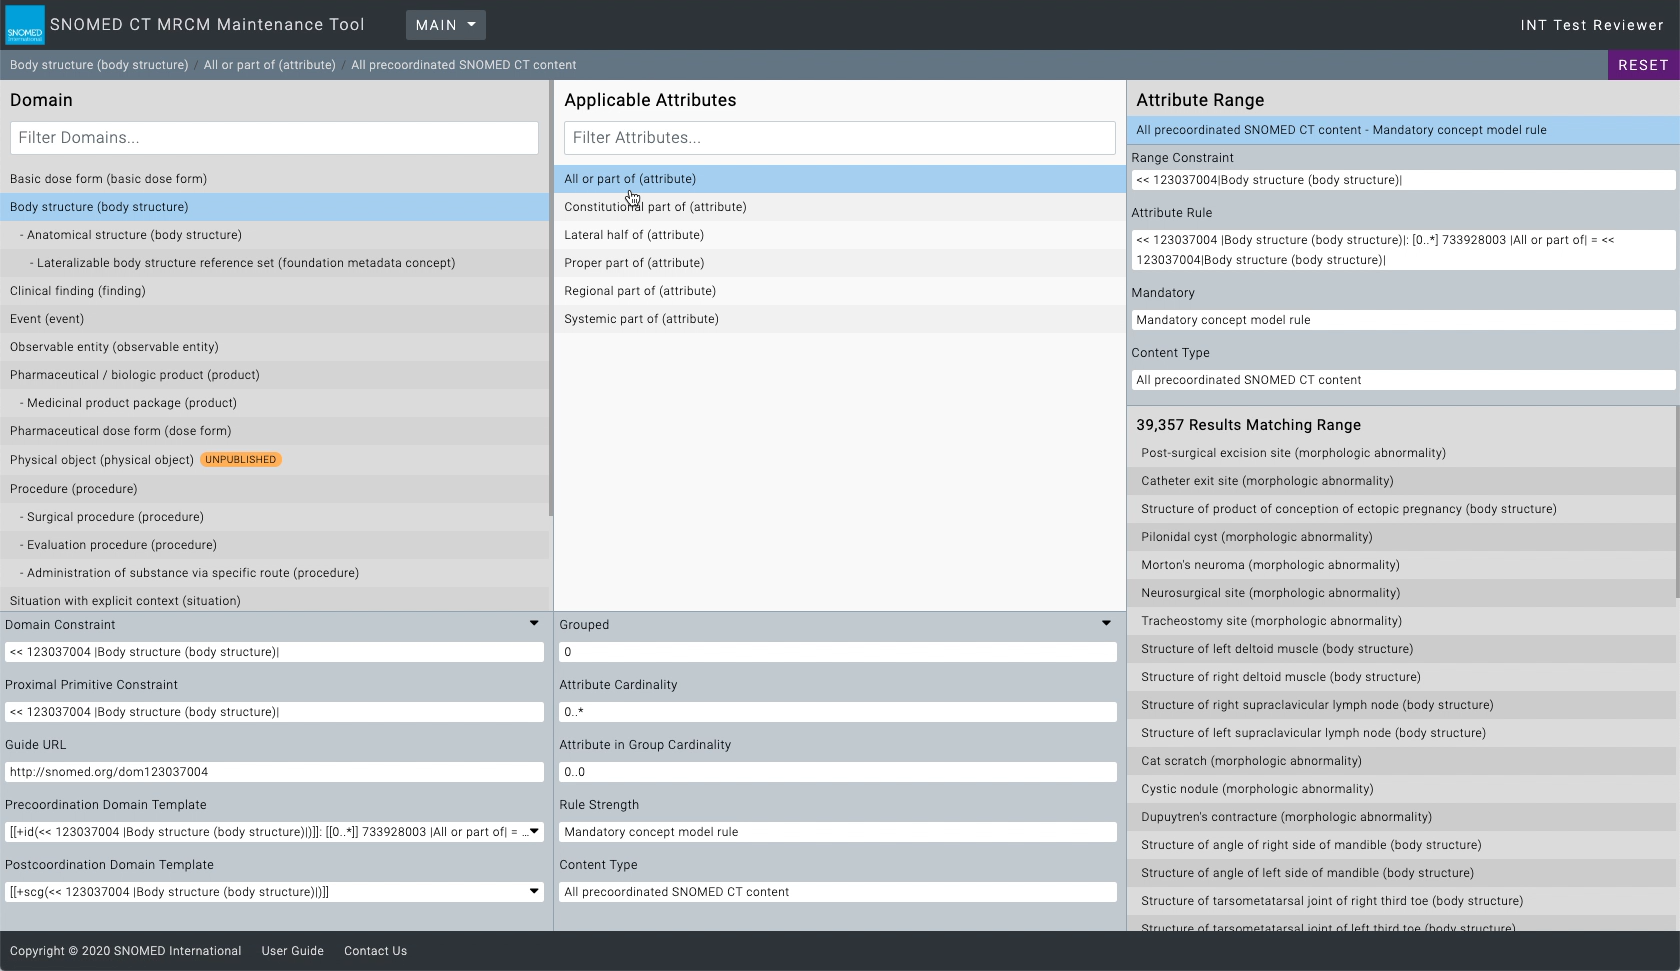Viewport: 1680px width, 971px height.
Task: Click Body structure breadcrumb link
Action: pyautogui.click(x=99, y=65)
